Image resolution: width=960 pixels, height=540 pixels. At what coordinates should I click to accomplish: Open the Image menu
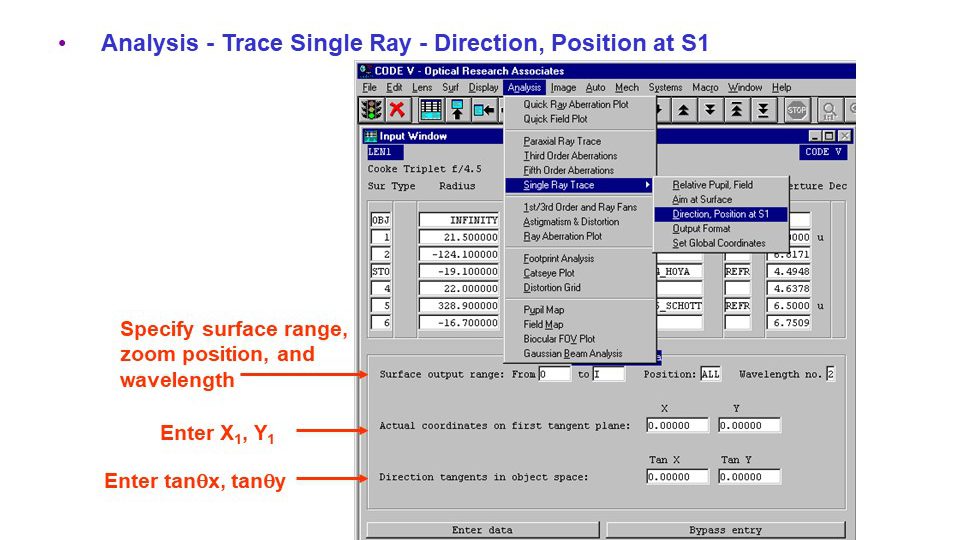(563, 88)
